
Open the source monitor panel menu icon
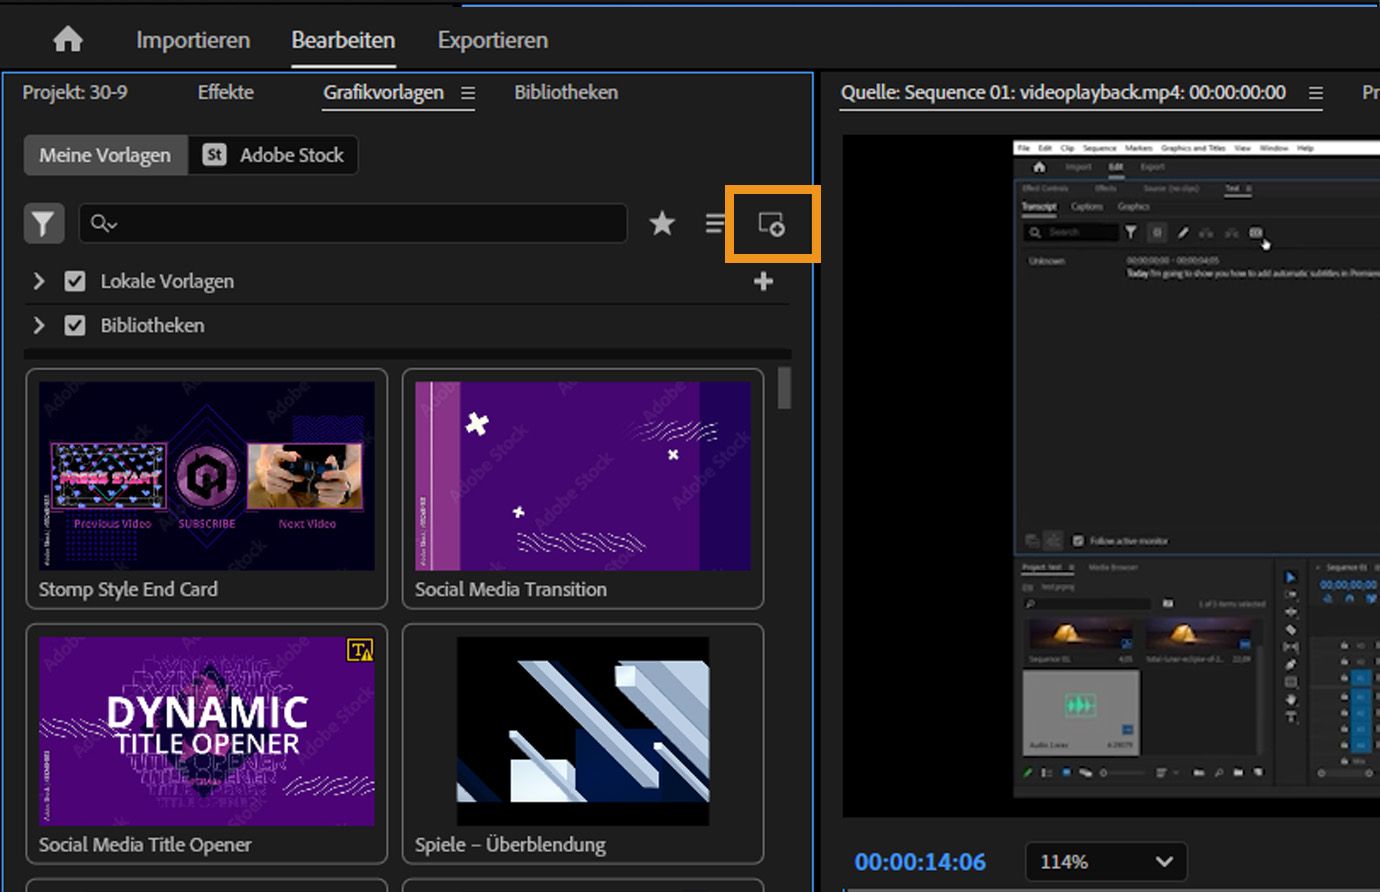pos(1316,93)
